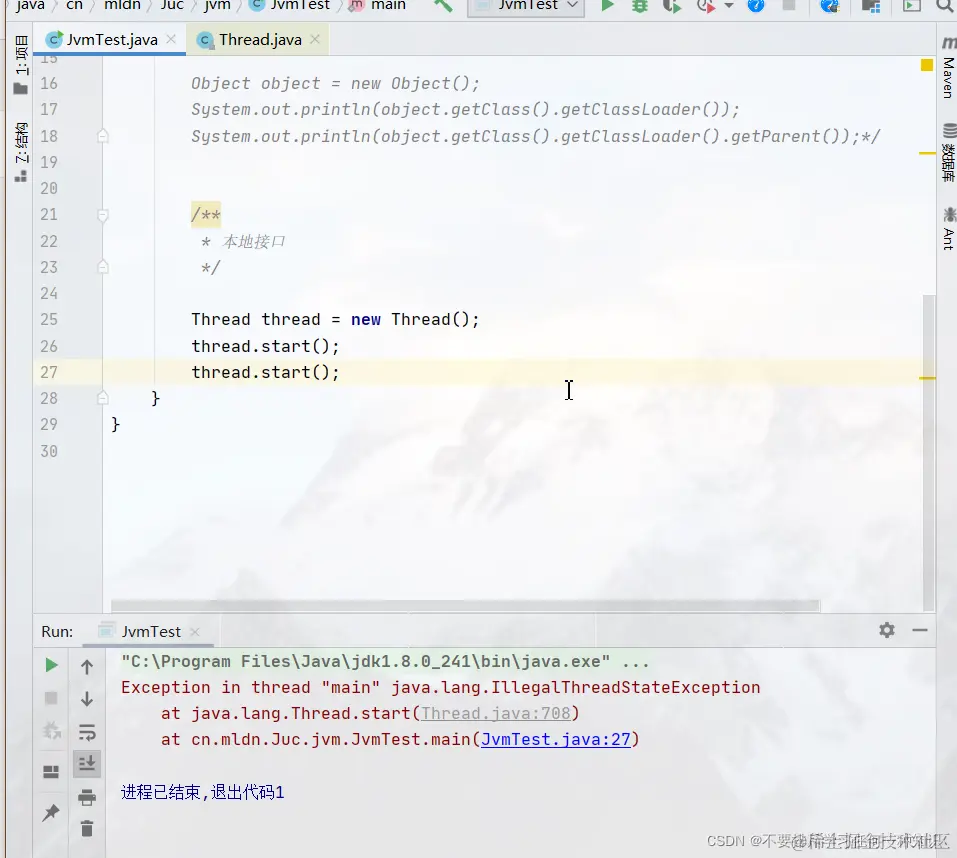Collapse Javadoc comment at line 21

click(103, 215)
